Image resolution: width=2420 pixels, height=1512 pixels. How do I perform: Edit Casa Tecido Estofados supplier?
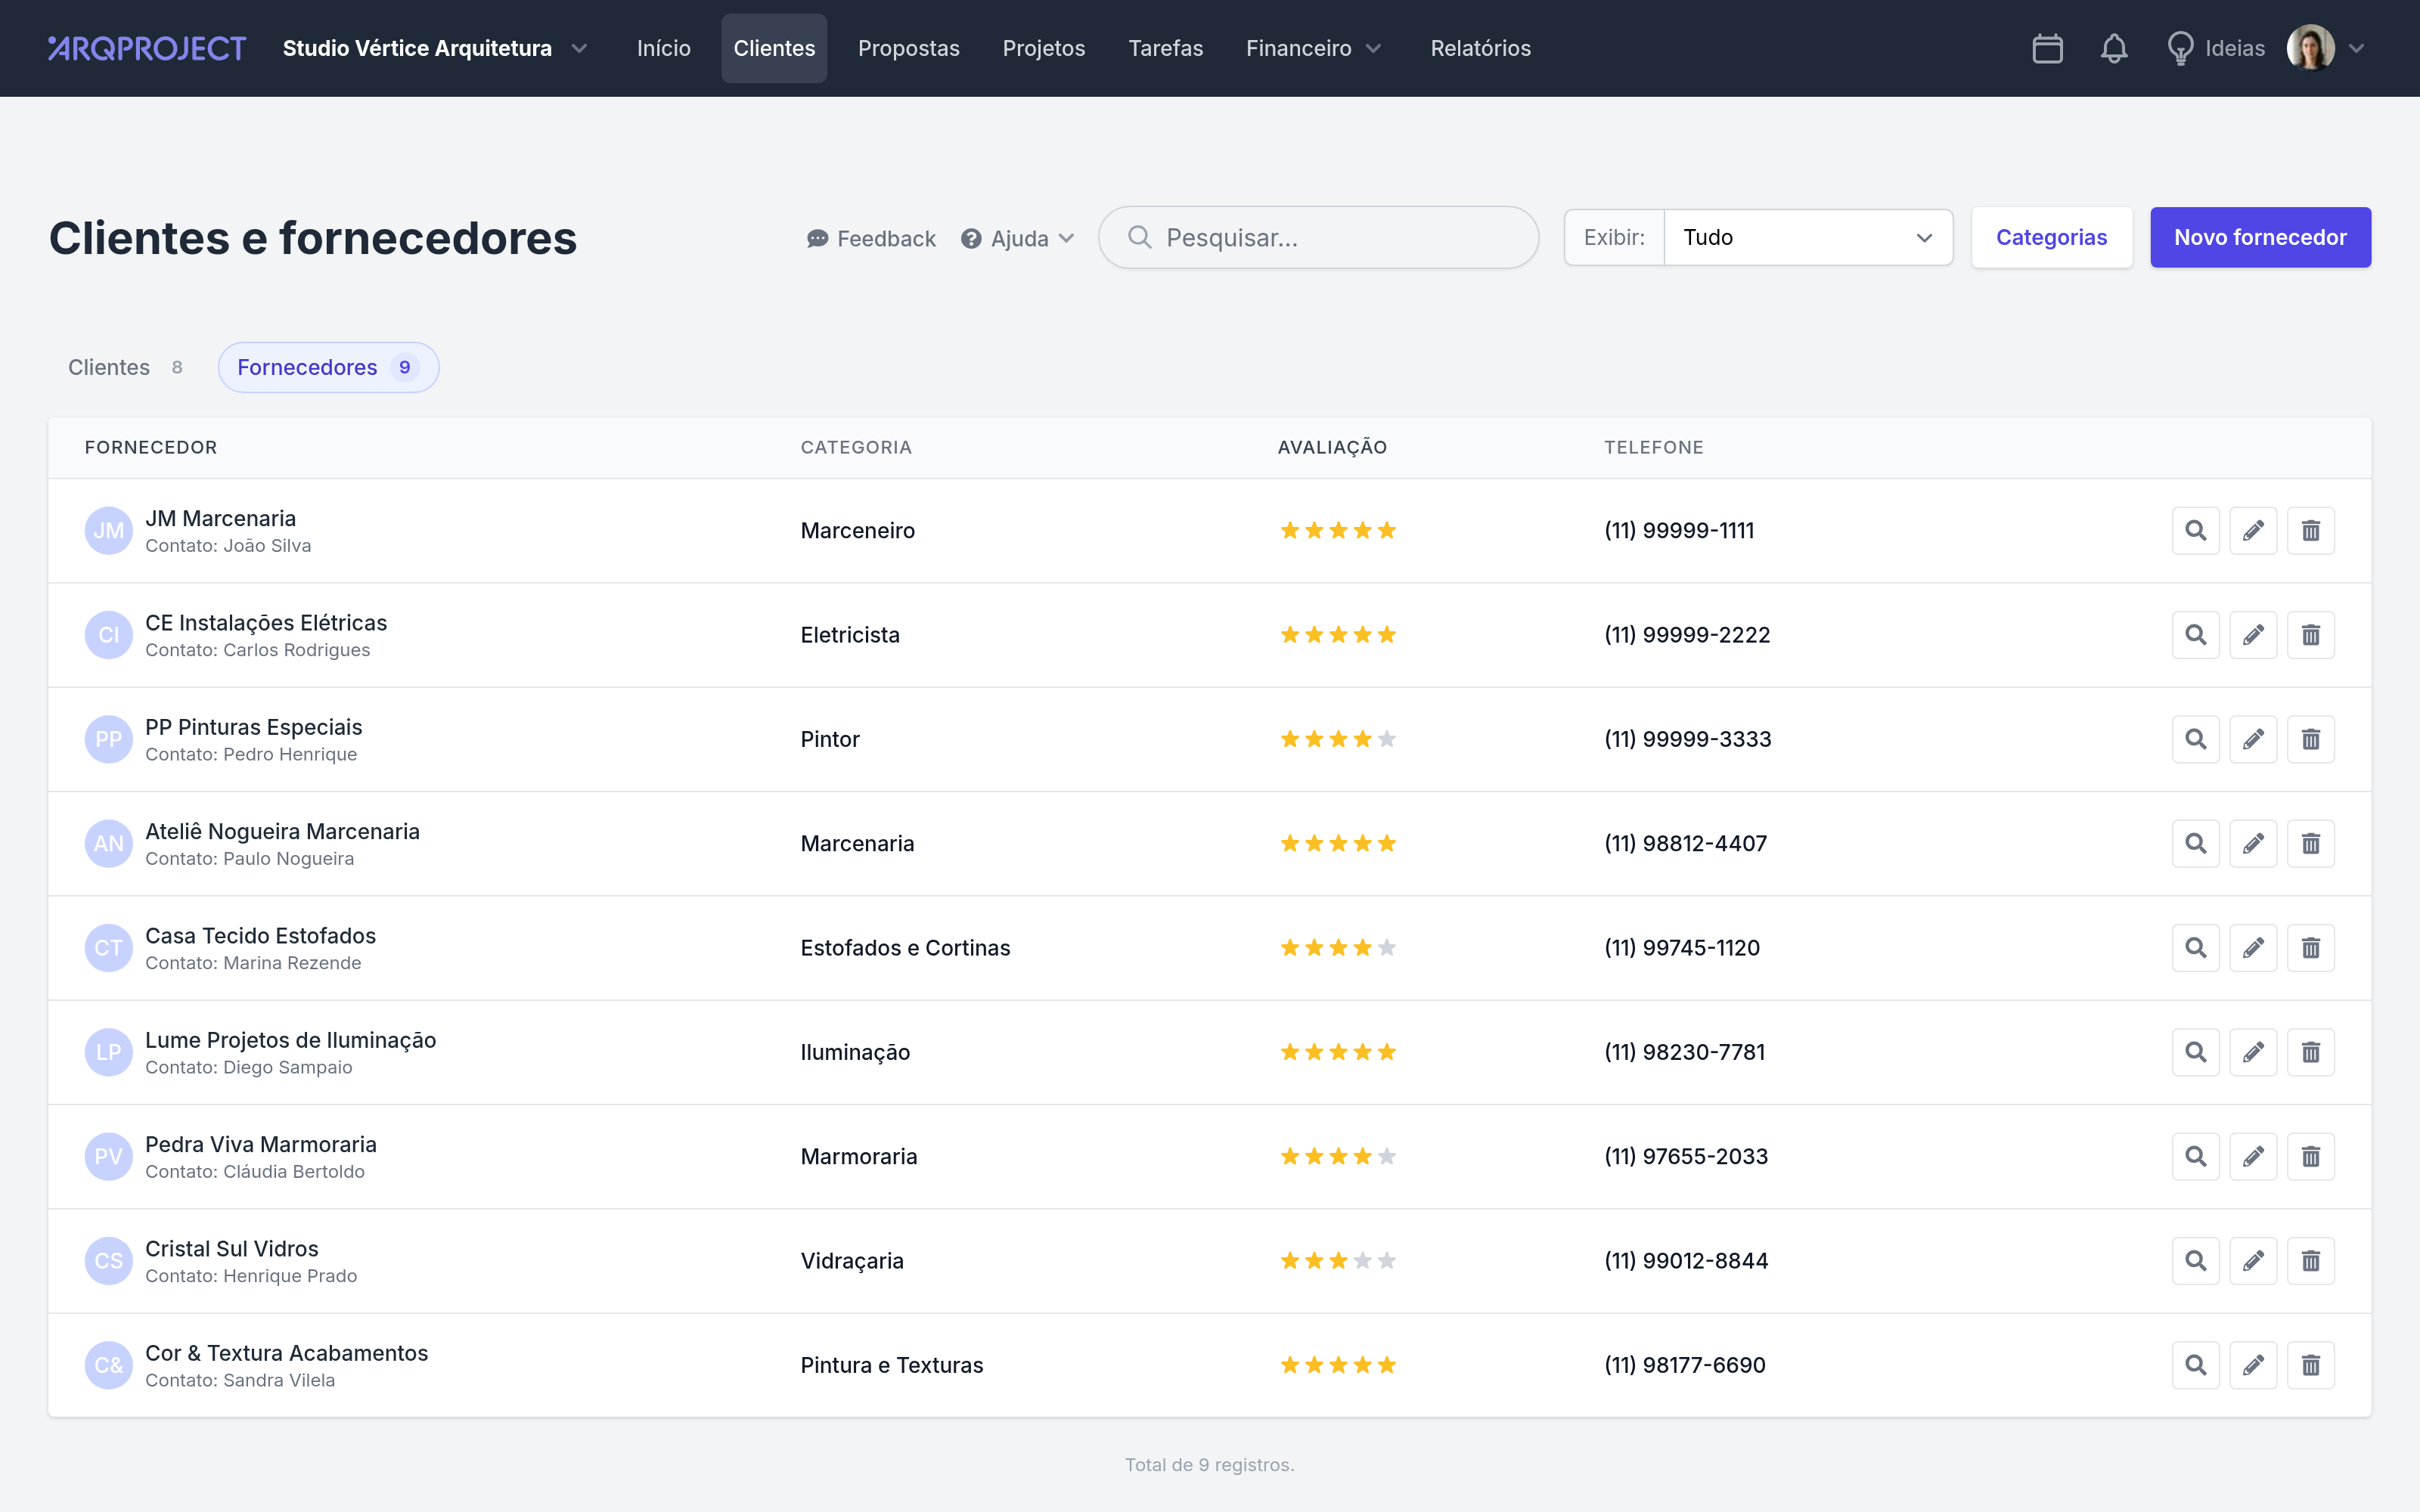(2253, 948)
